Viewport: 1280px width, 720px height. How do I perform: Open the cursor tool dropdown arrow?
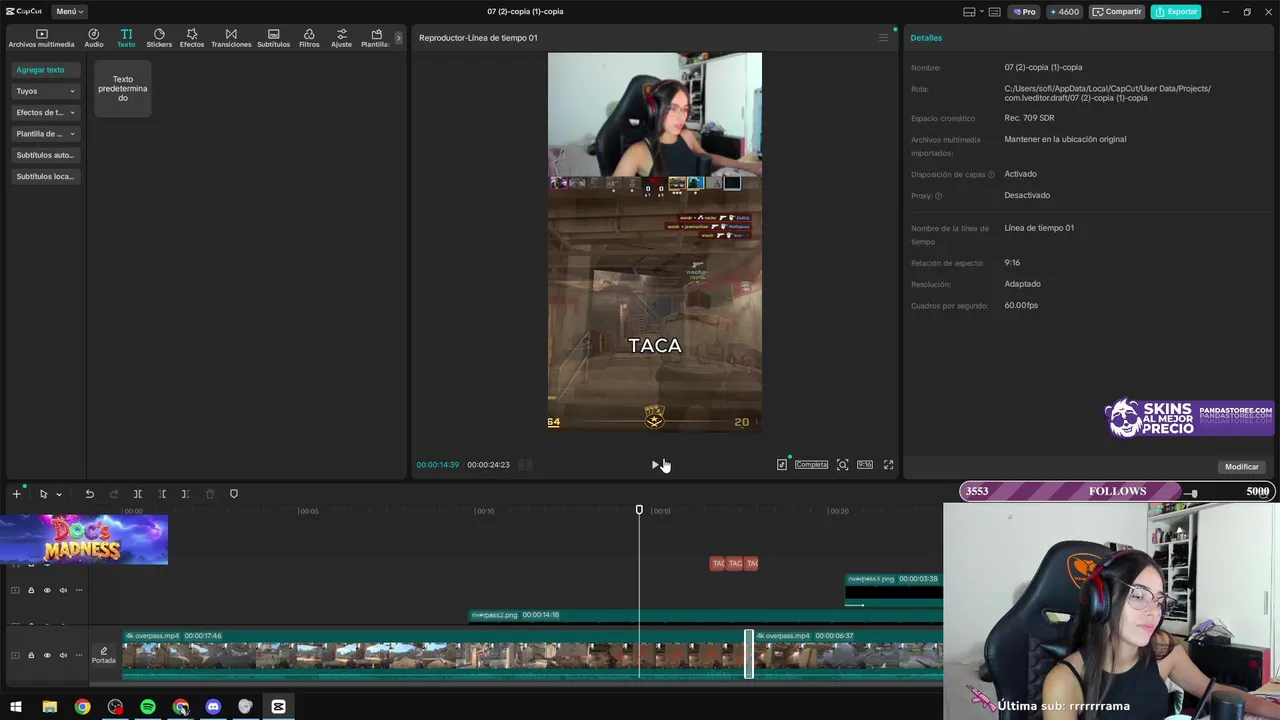59,494
